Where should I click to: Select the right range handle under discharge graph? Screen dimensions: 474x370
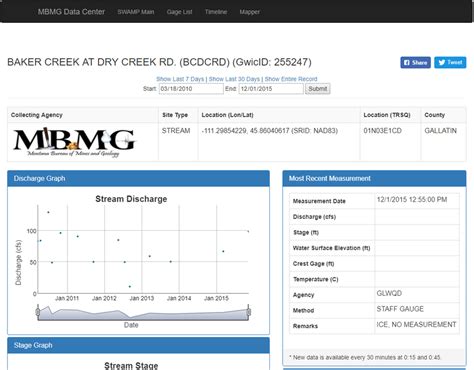[x=248, y=312]
